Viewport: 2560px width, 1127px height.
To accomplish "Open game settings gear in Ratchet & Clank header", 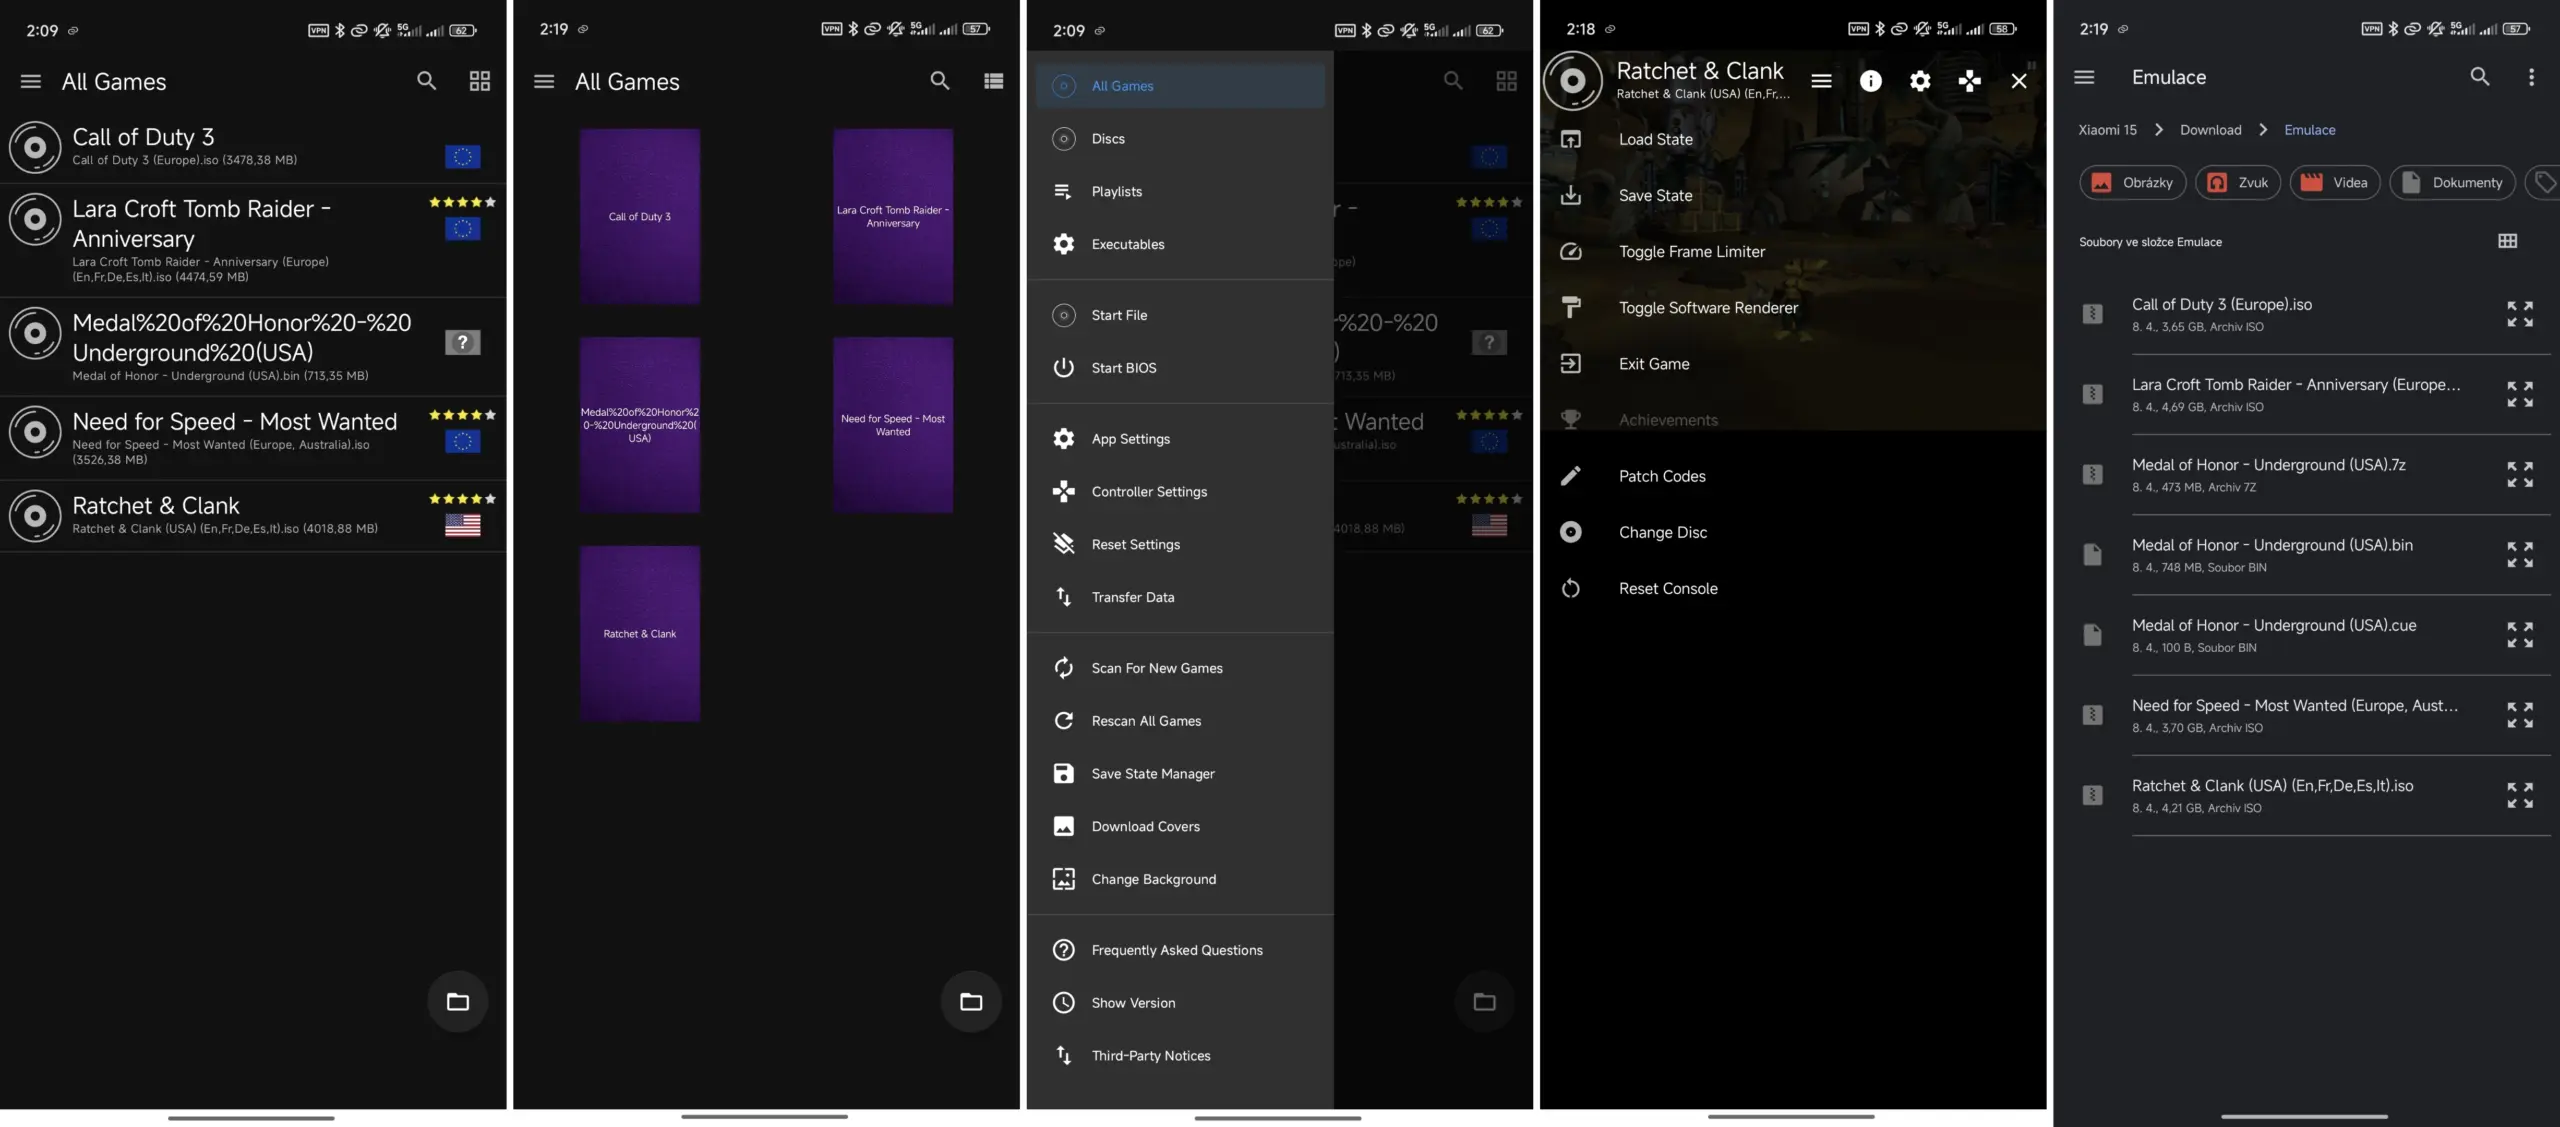I will pos(1920,81).
